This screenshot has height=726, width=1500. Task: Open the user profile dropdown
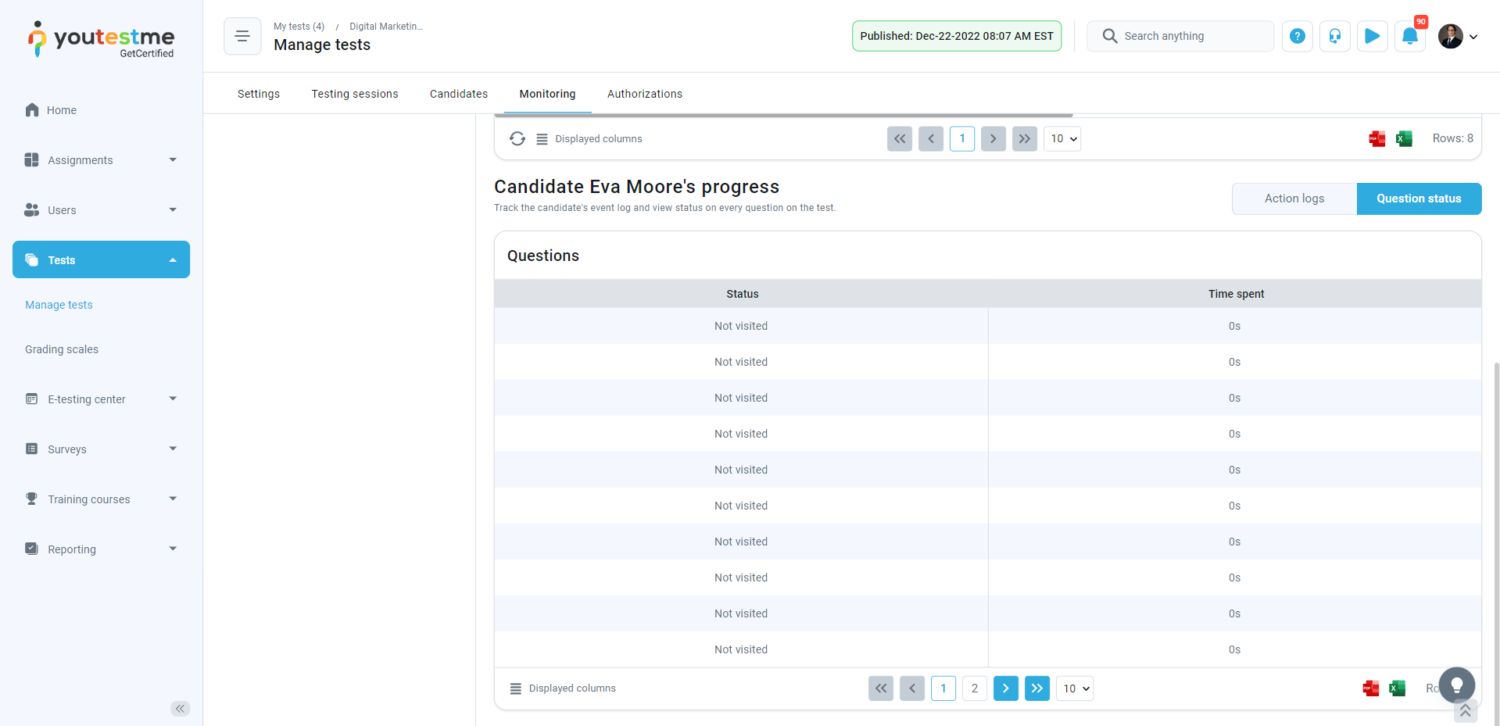click(x=1458, y=36)
